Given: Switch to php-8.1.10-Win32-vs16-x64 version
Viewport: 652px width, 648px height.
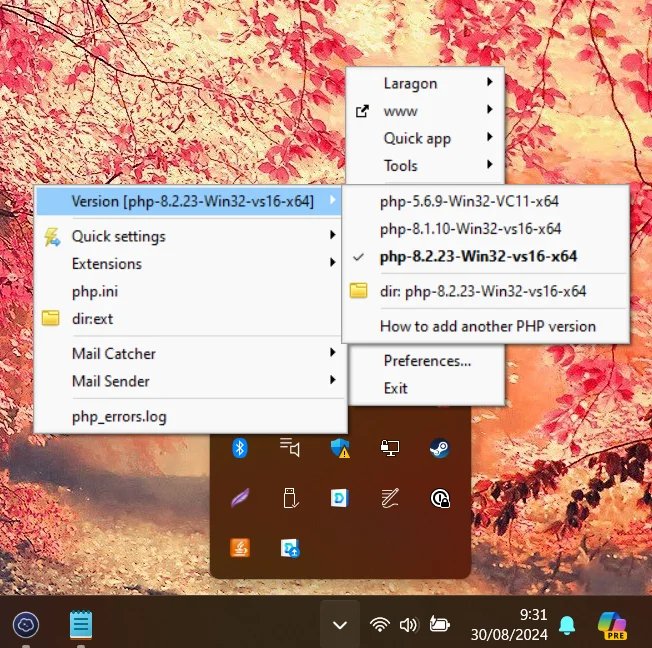Looking at the screenshot, I should (x=486, y=229).
